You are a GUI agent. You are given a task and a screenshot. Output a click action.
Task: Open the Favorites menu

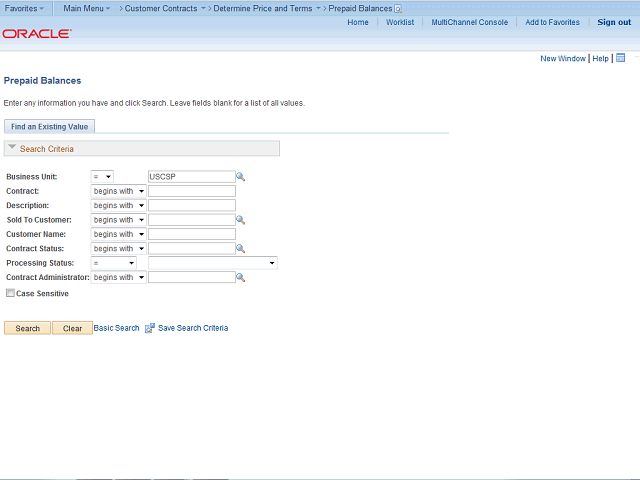pyautogui.click(x=24, y=8)
